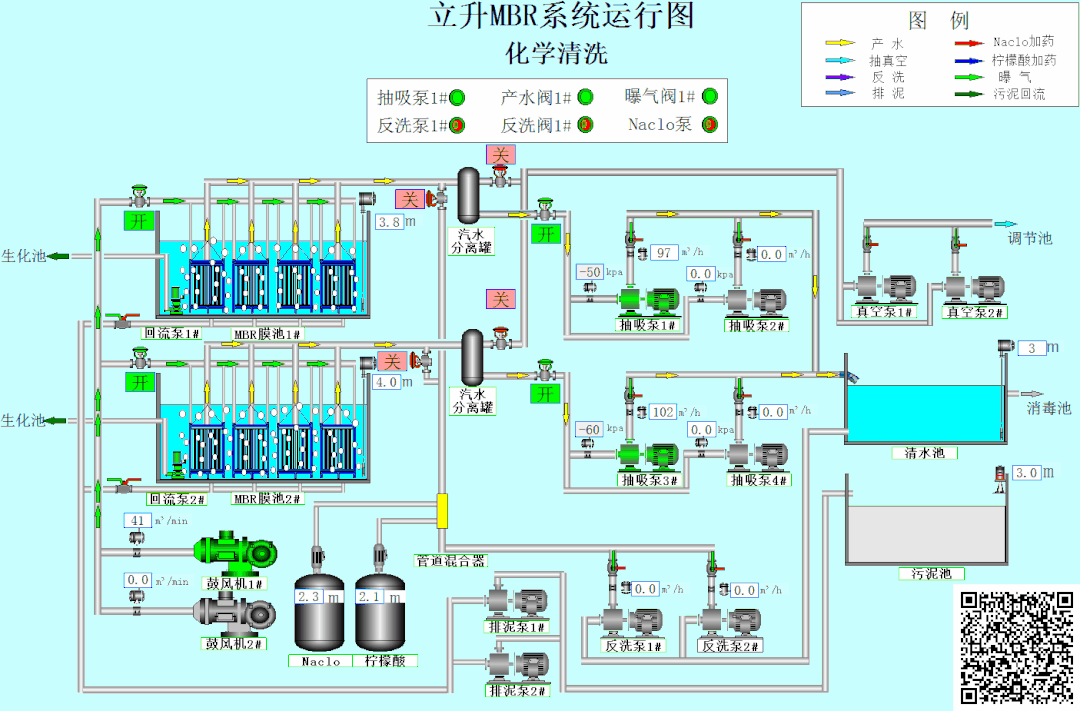Select the lower 汽水分离罐 separator tank
The image size is (1080, 711).
tap(472, 358)
